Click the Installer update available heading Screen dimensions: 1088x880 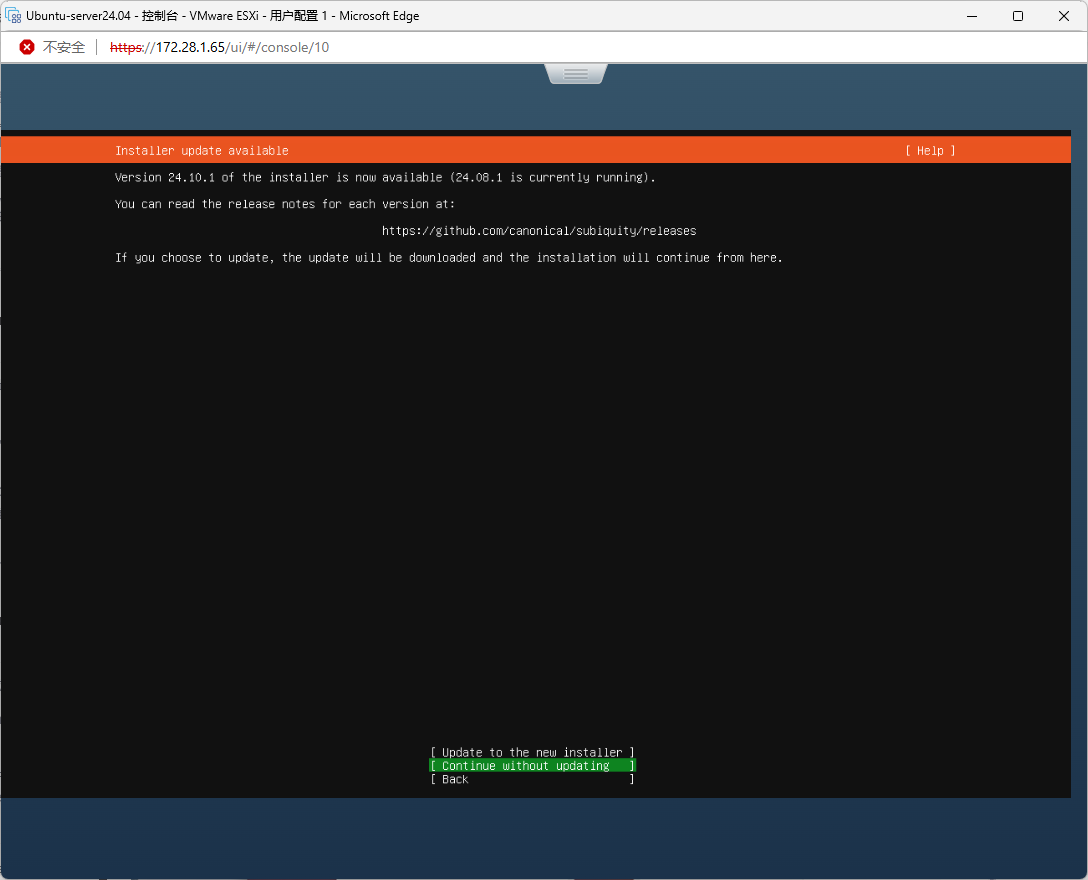coord(201,151)
